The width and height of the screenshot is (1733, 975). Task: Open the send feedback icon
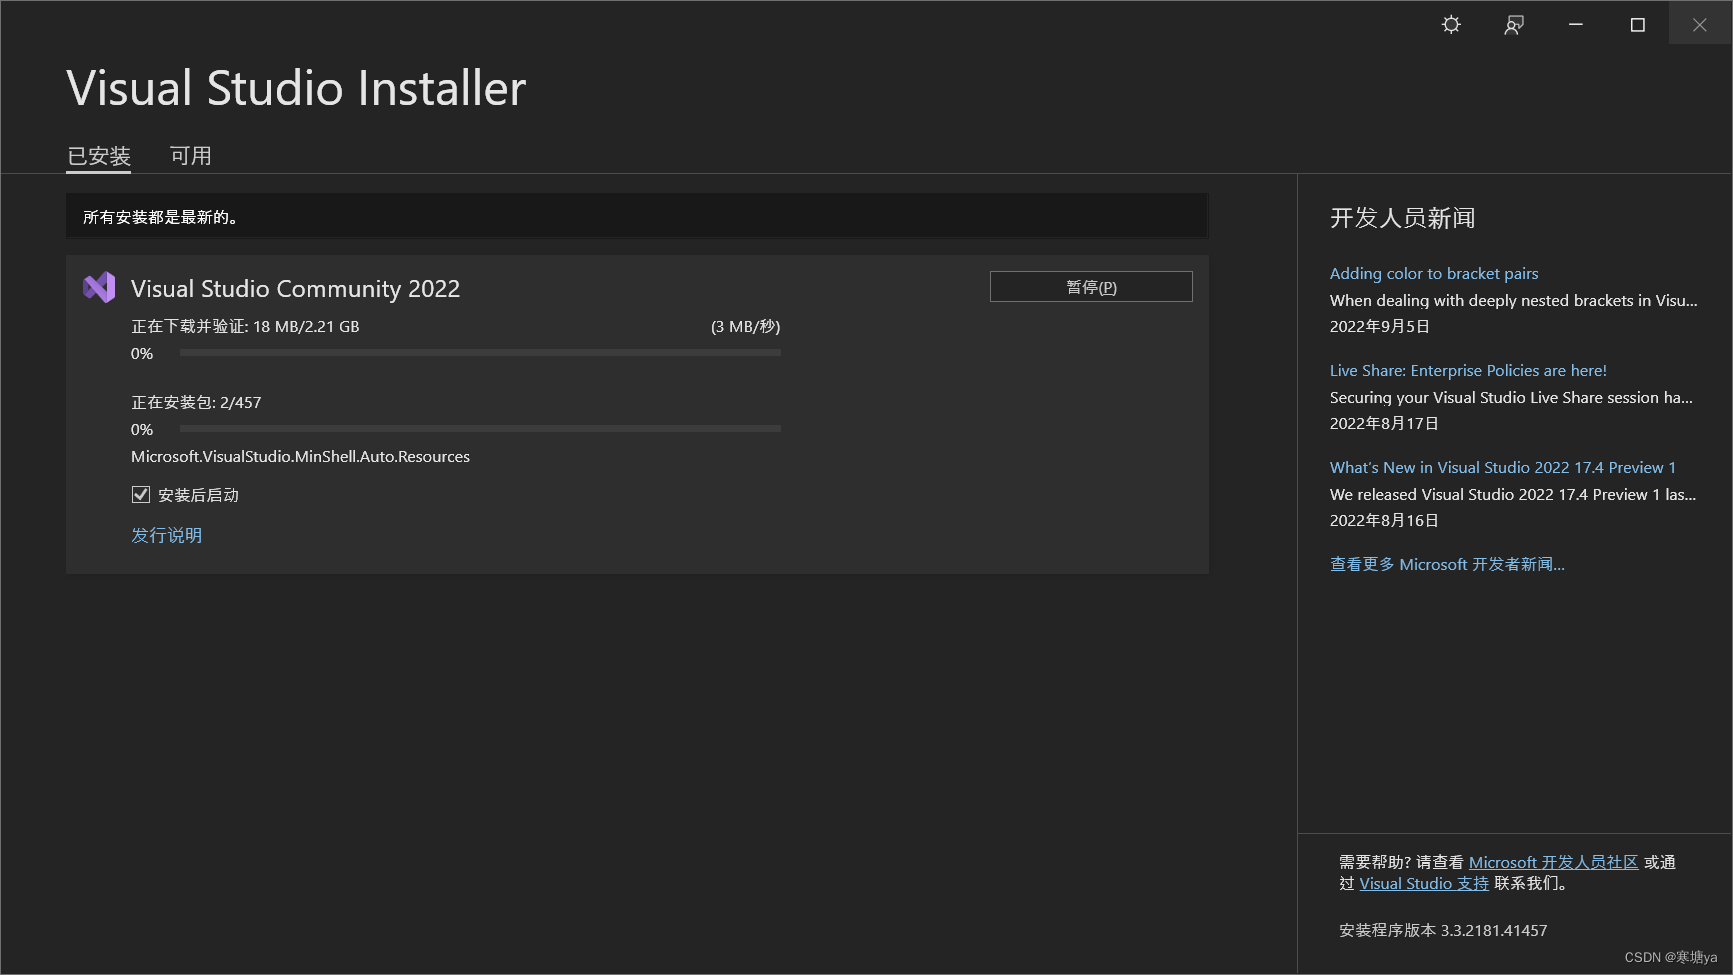coord(1514,25)
